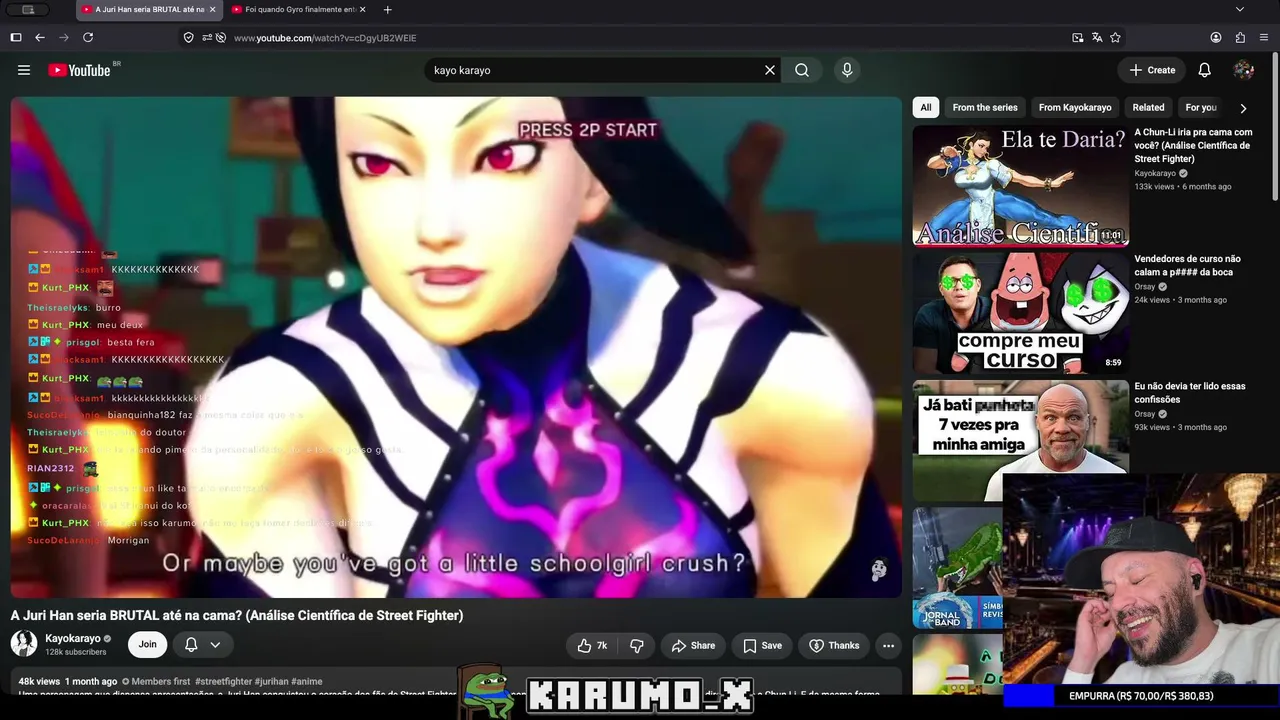Translate this page via address bar icon
Viewport: 1280px width, 720px height.
[1097, 38]
